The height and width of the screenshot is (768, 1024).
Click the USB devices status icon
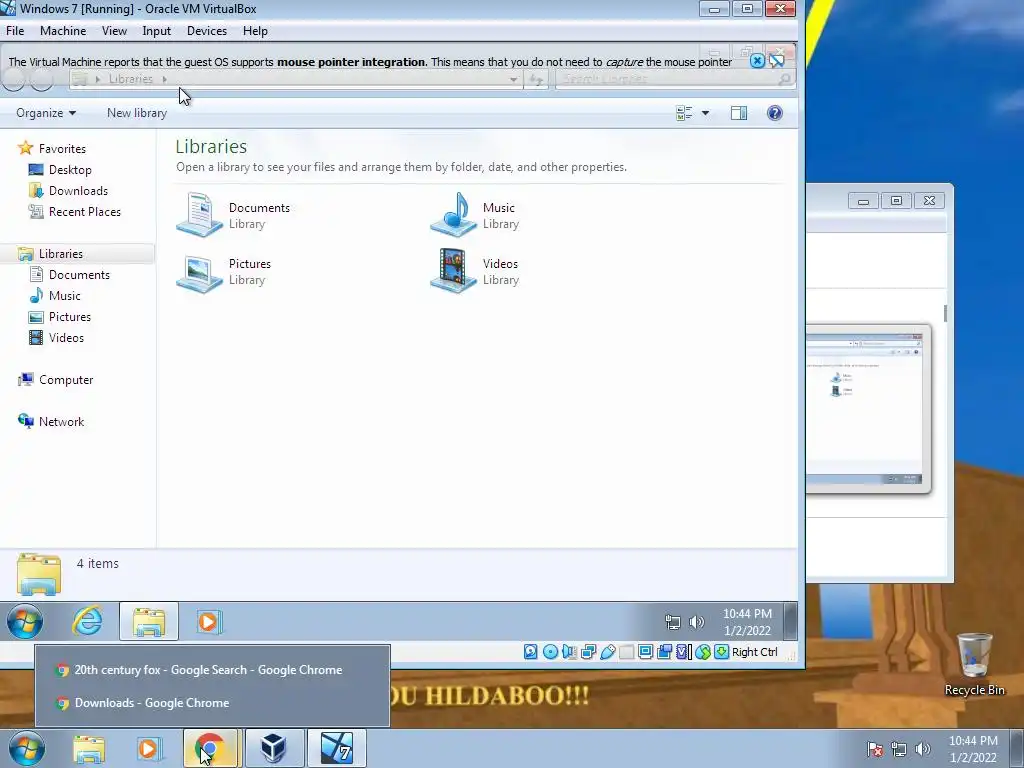tap(607, 652)
